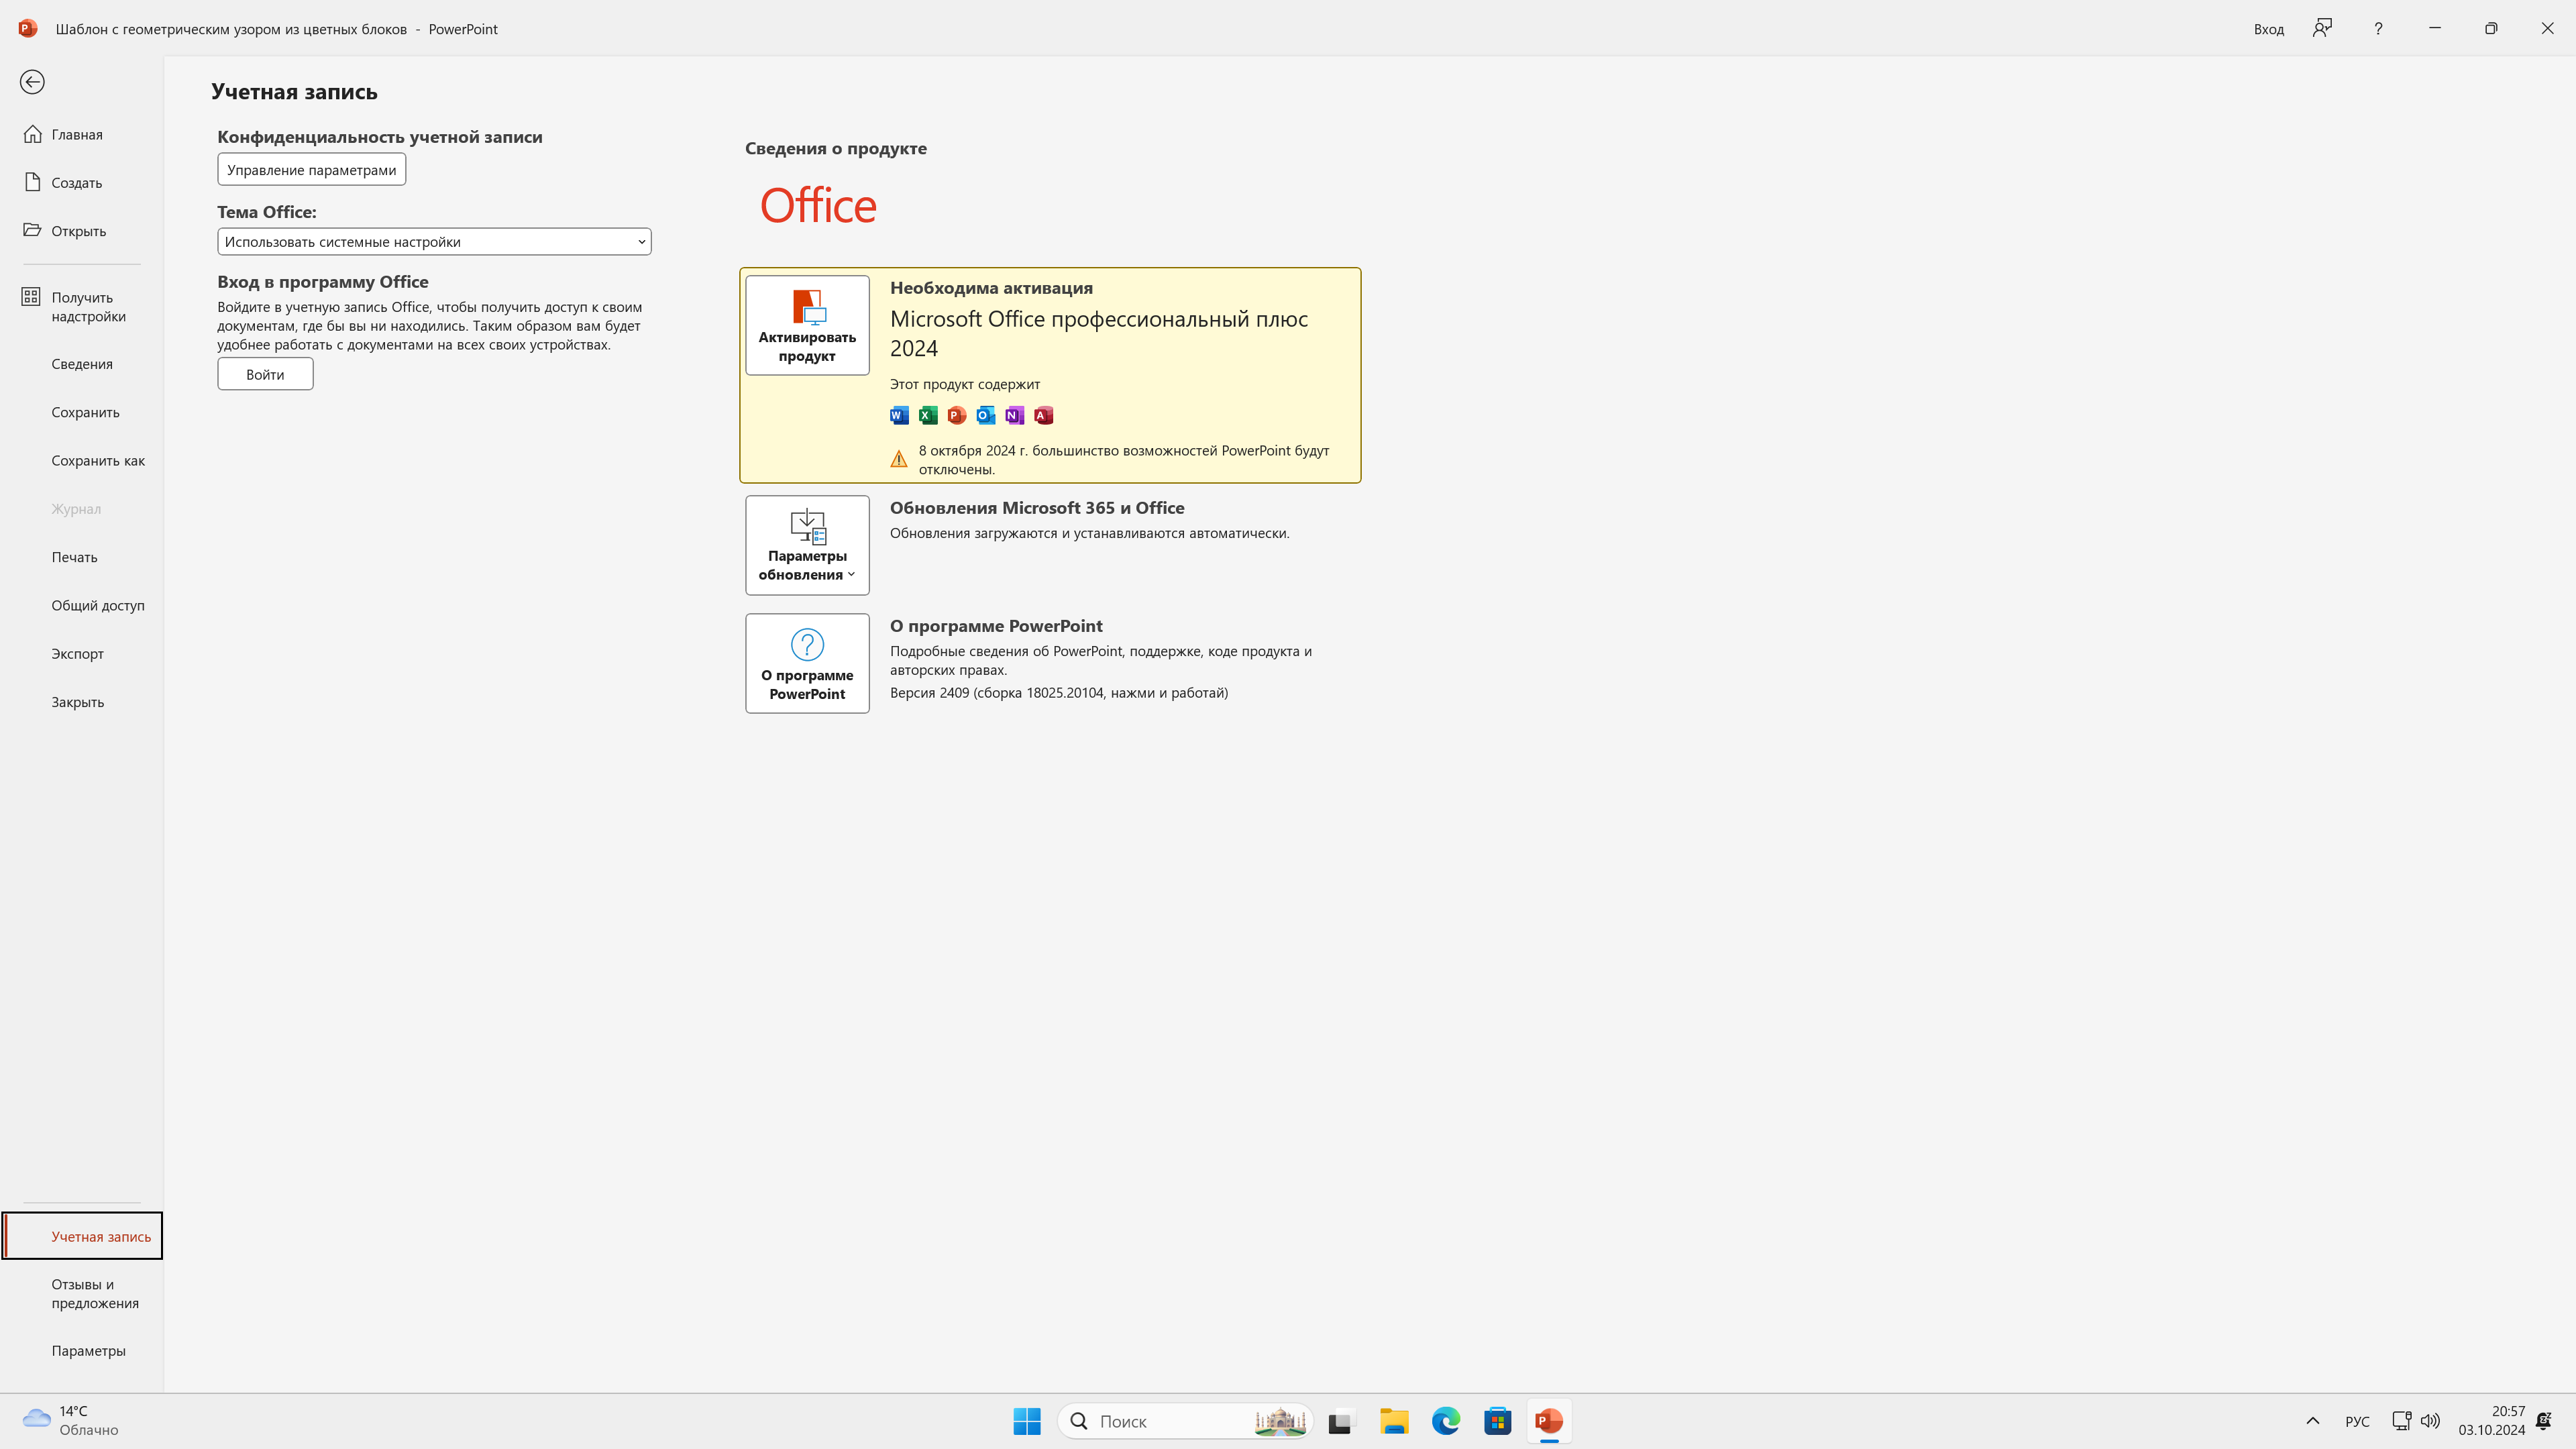This screenshot has width=2576, height=1449.
Task: Open the Открыть page
Action: point(82,231)
